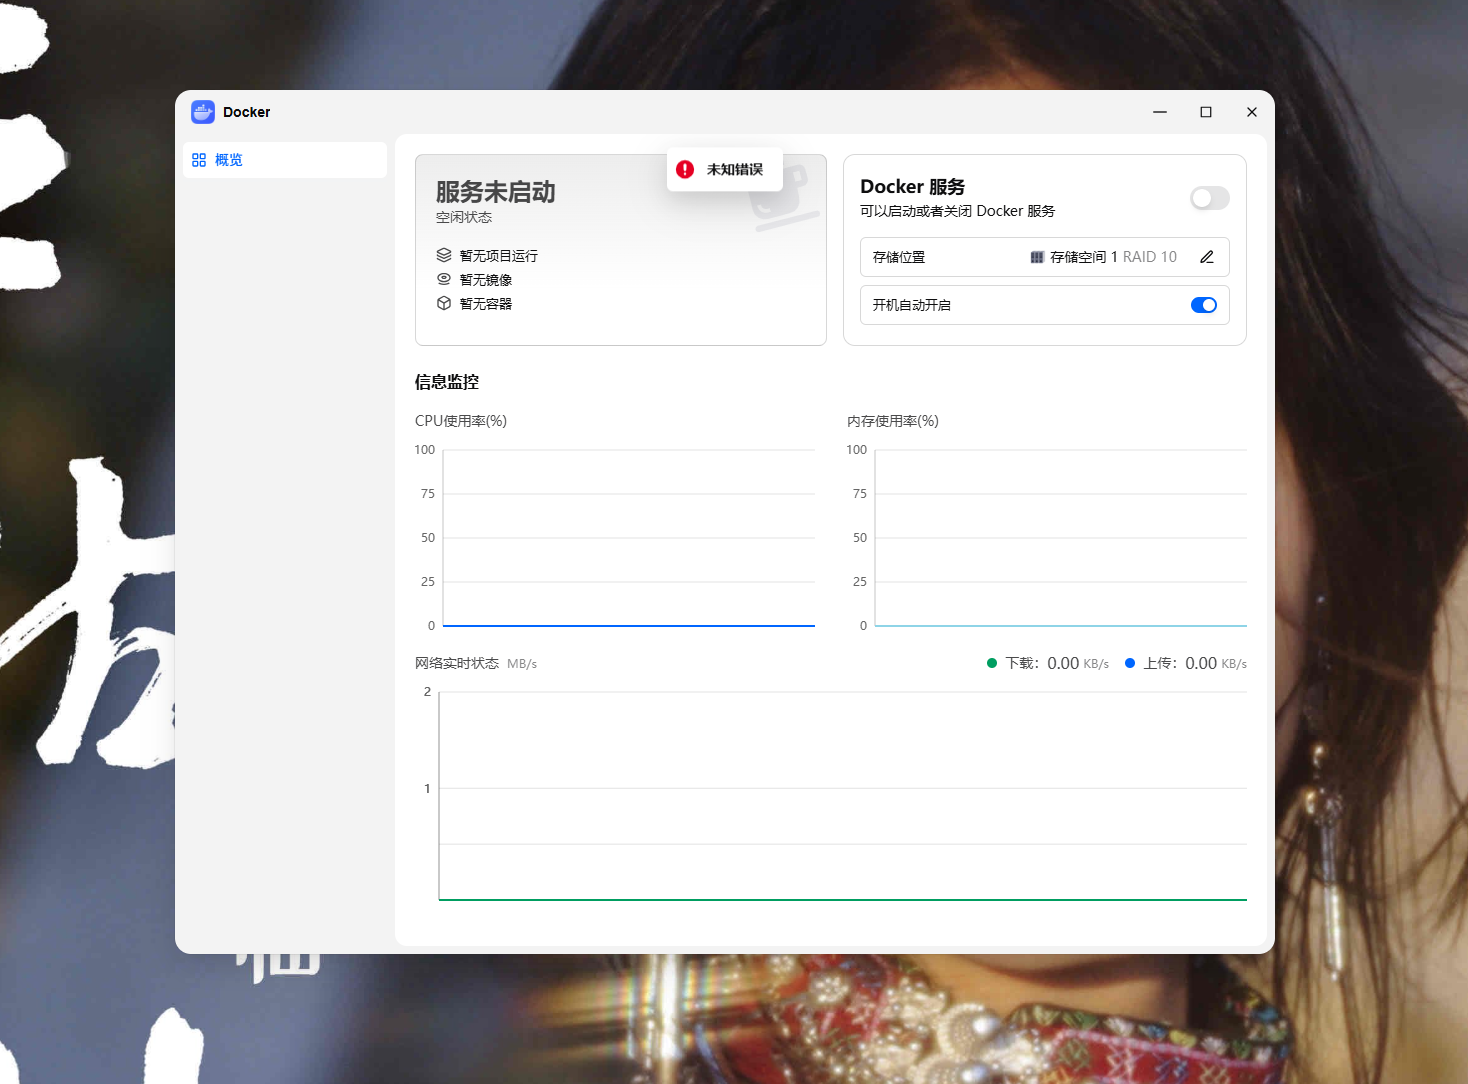Click the 网络实时状态 chart title
This screenshot has height=1084, width=1468.
pyautogui.click(x=457, y=663)
